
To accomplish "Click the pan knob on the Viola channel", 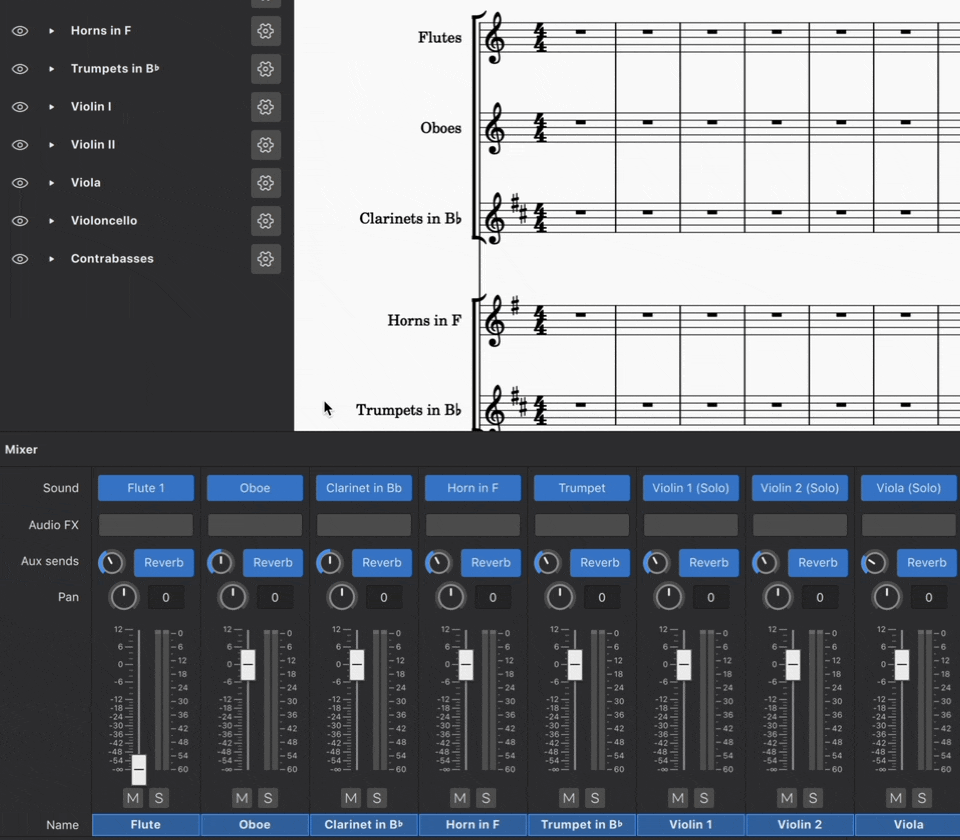I will coord(886,597).
